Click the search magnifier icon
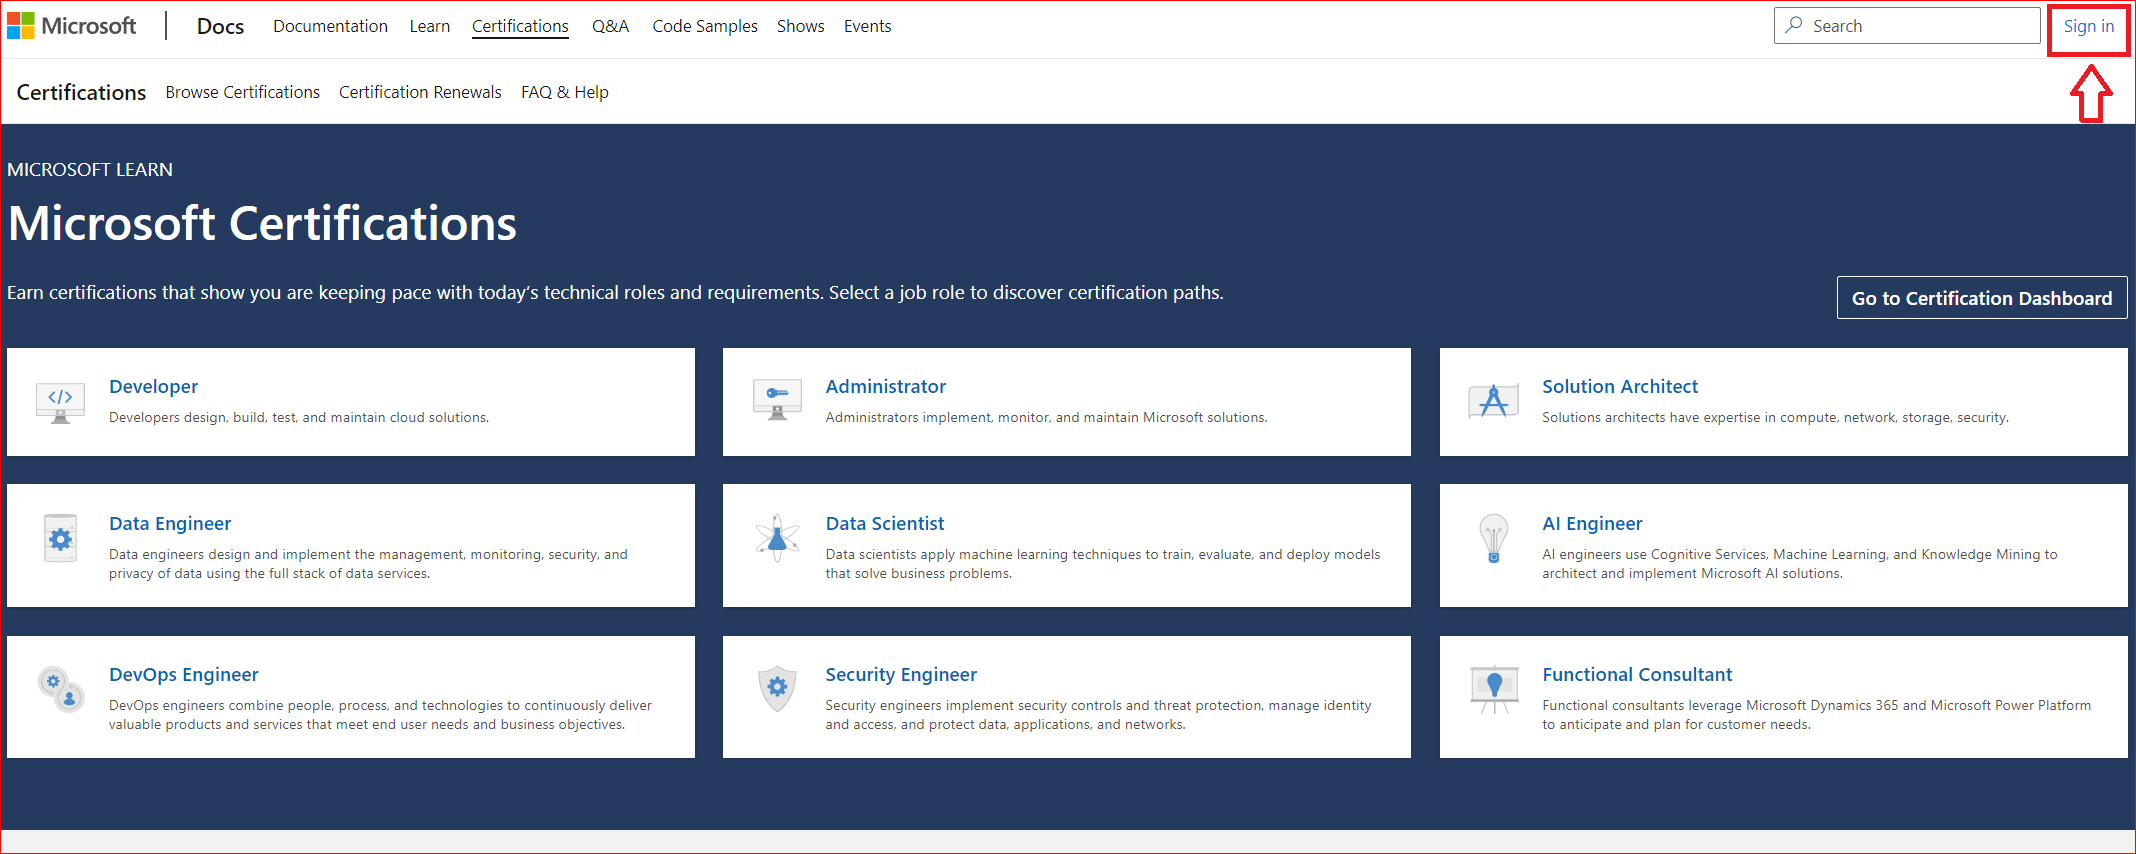This screenshot has height=854, width=2136. coord(1795,25)
